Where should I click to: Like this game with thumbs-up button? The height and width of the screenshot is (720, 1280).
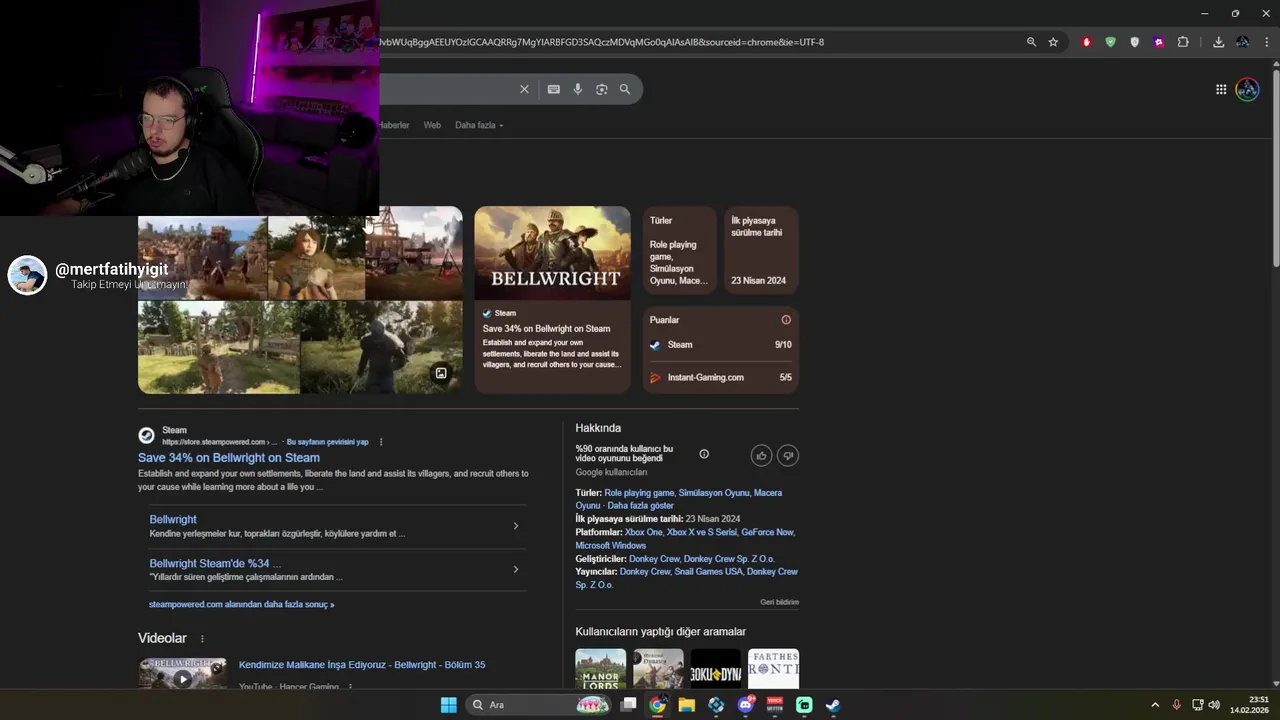761,456
